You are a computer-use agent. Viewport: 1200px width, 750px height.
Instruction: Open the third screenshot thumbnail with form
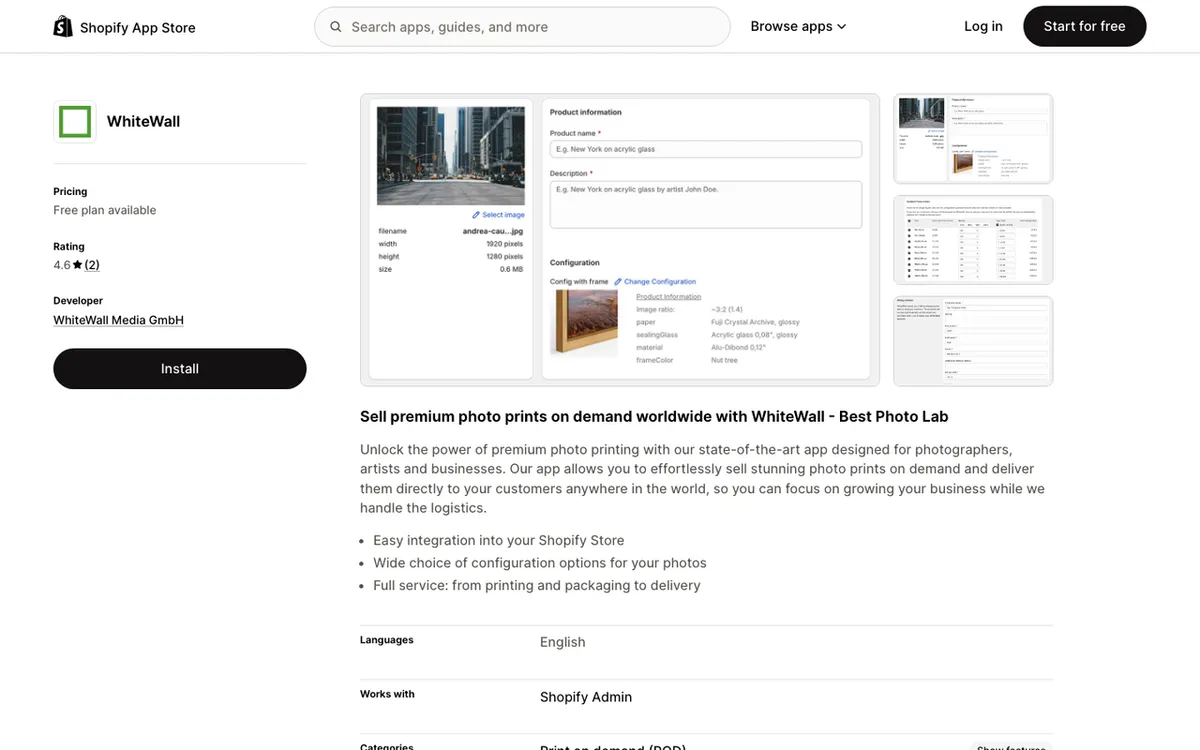click(973, 341)
